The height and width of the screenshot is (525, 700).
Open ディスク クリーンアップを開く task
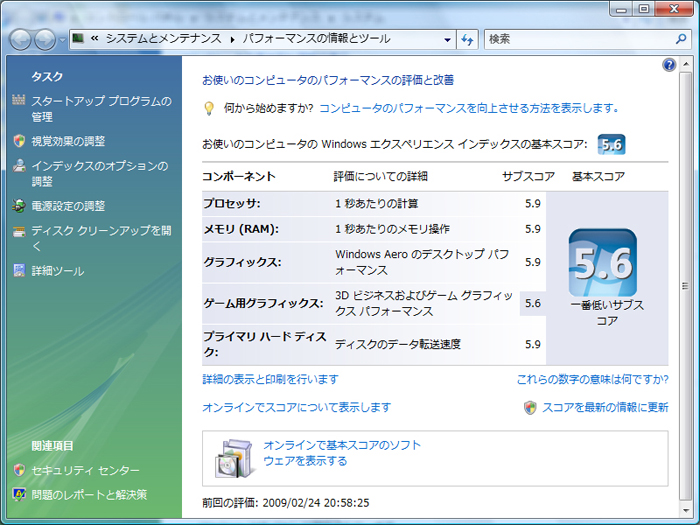pyautogui.click(x=101, y=238)
